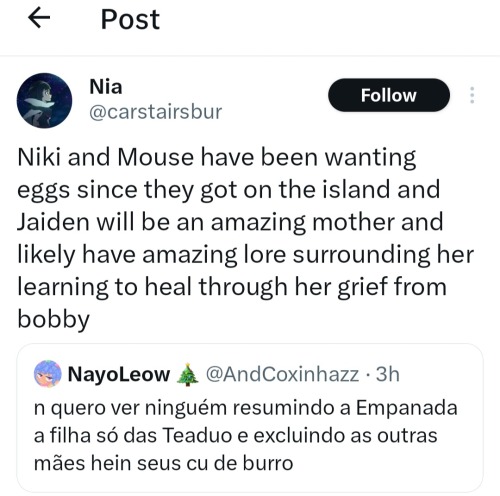Open the three-dot more options menu

coord(472,95)
